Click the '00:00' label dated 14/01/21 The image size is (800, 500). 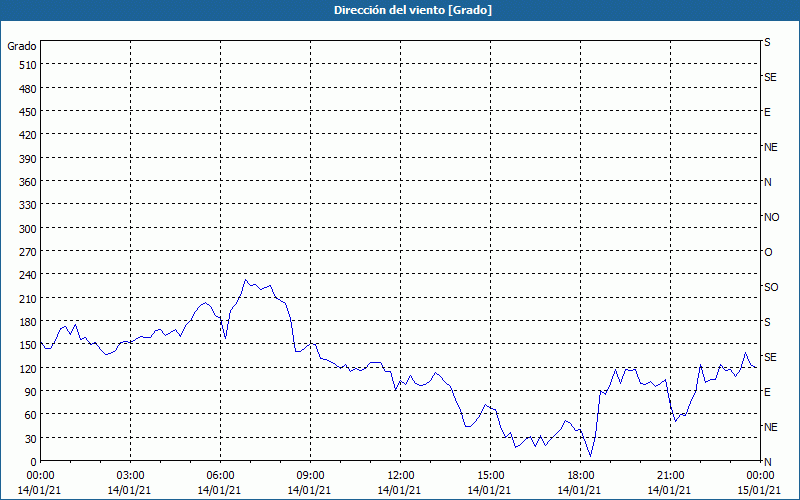click(40, 476)
